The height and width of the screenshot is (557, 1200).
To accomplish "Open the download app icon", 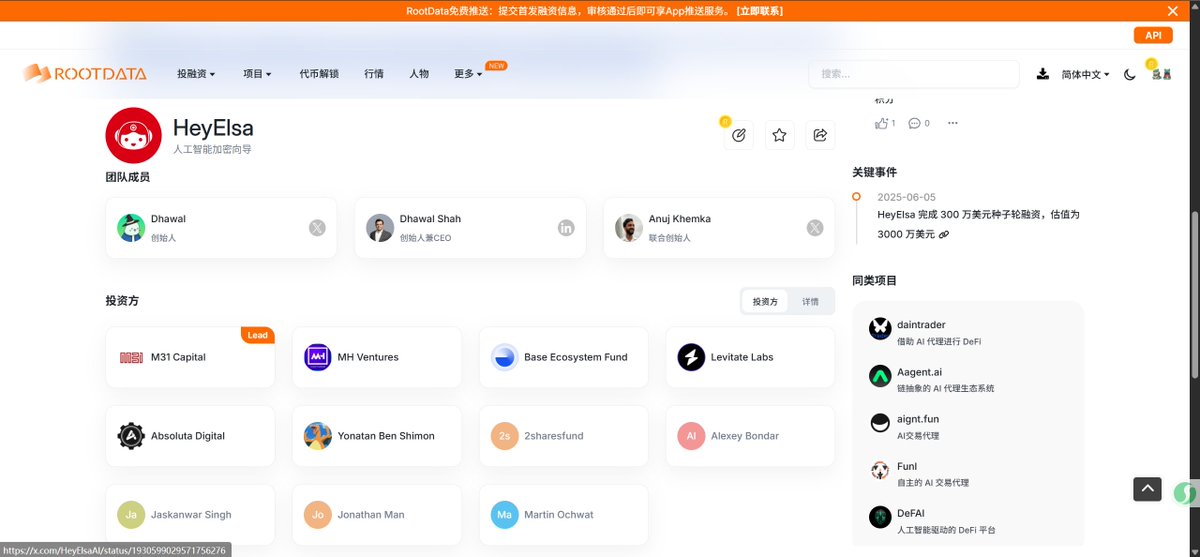I will [x=1043, y=74].
